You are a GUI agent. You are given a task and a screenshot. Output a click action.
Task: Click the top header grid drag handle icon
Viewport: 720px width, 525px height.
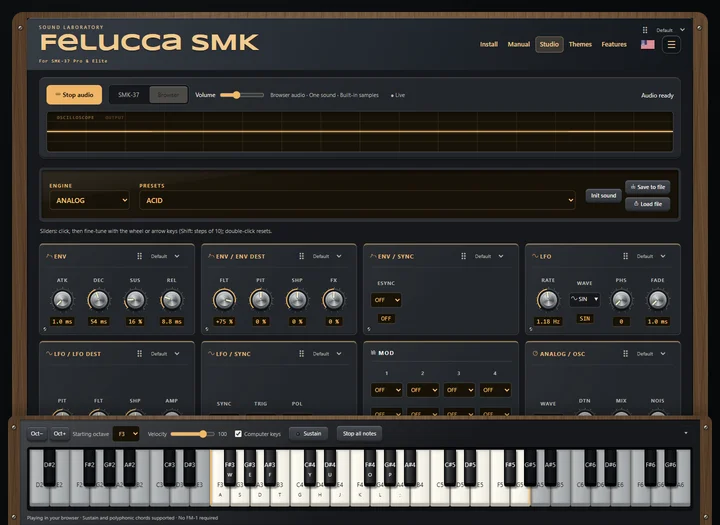pyautogui.click(x=645, y=30)
